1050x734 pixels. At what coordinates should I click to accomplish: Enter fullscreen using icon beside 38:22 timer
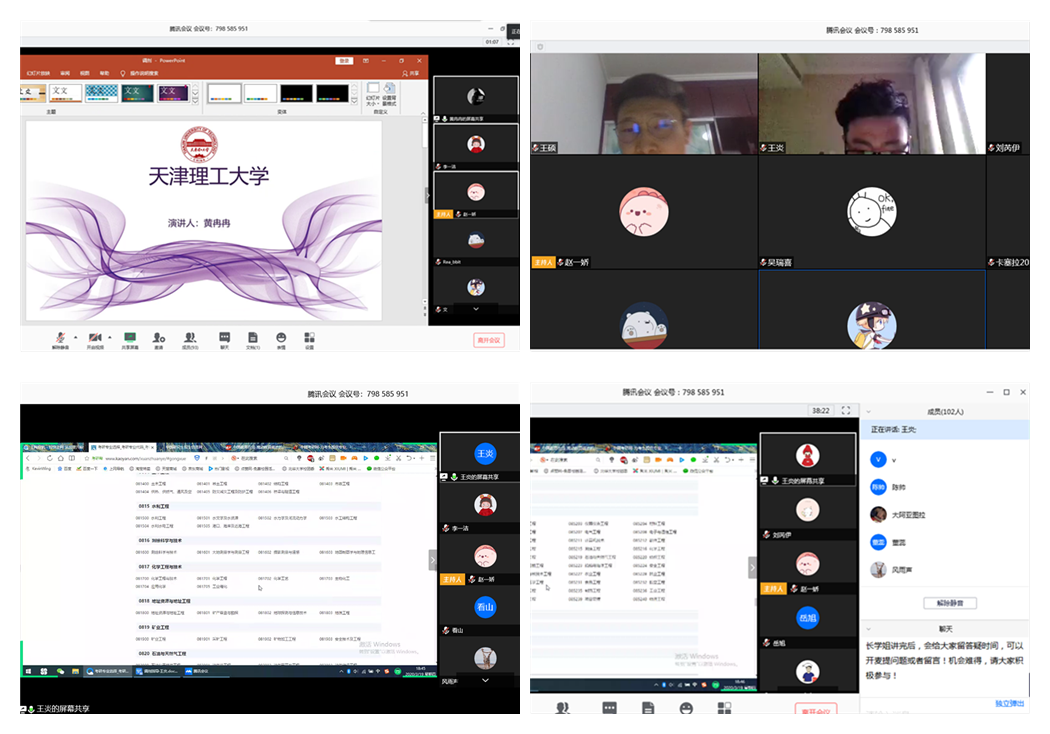(x=846, y=410)
